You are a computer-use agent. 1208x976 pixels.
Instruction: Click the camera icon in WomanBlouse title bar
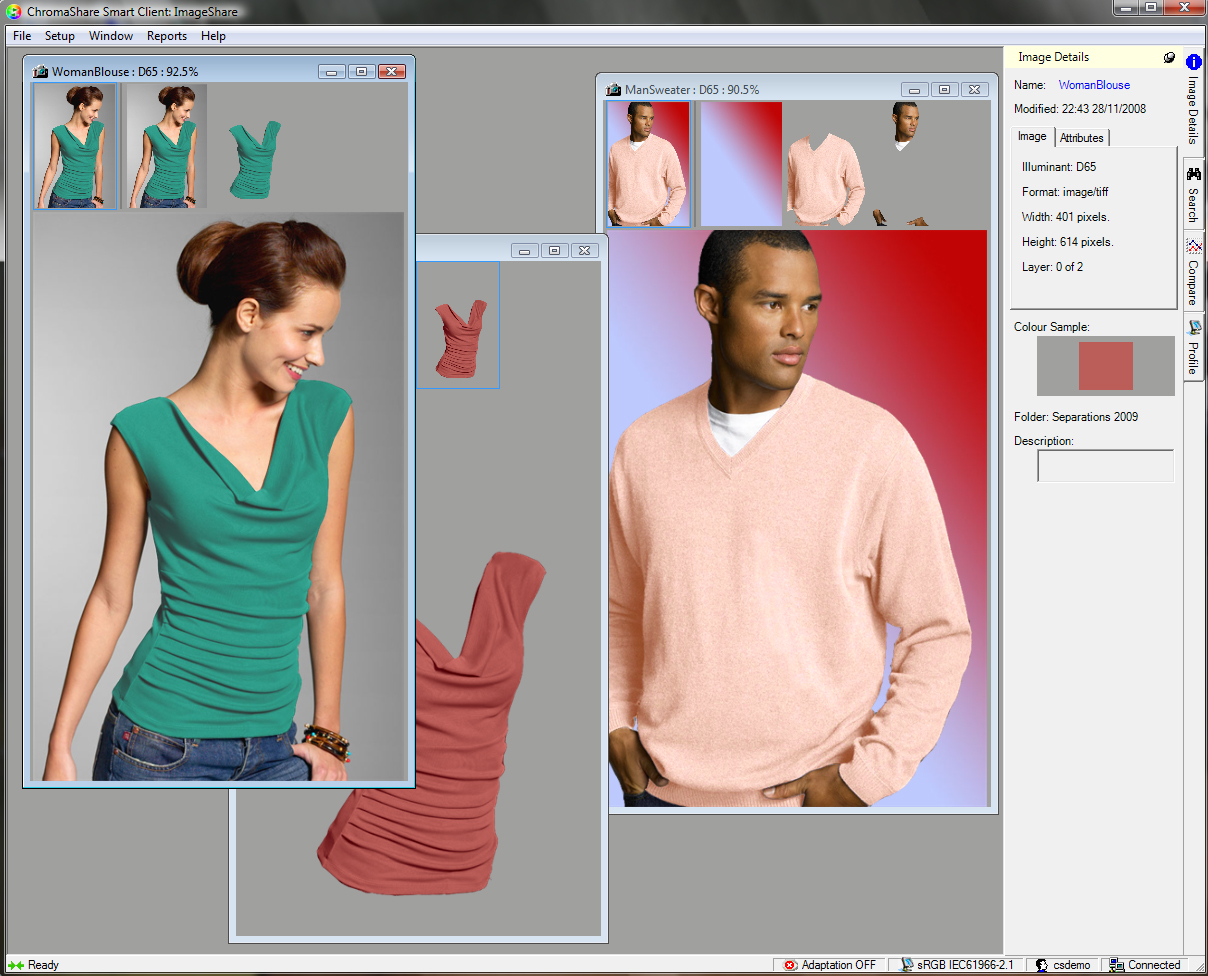(x=40, y=71)
